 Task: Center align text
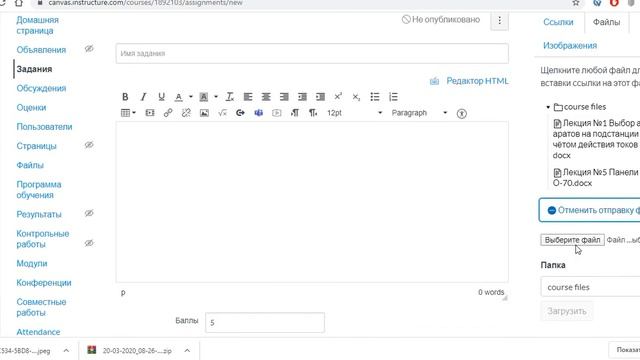tap(266, 97)
